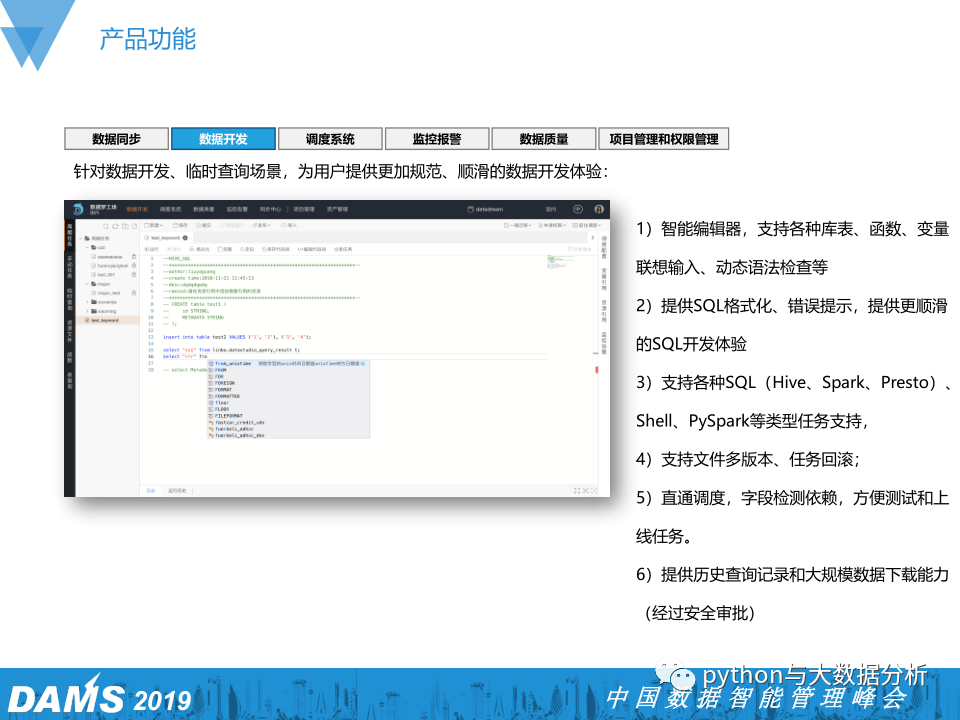Select the 调度系统 slide tab
Image resolution: width=960 pixels, height=720 pixels.
tap(330, 139)
